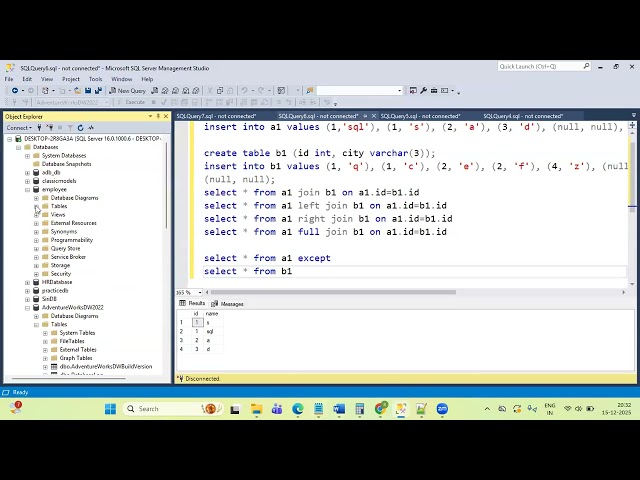
Task: Click the Copy icon in toolbar
Action: pyautogui.click(x=220, y=91)
